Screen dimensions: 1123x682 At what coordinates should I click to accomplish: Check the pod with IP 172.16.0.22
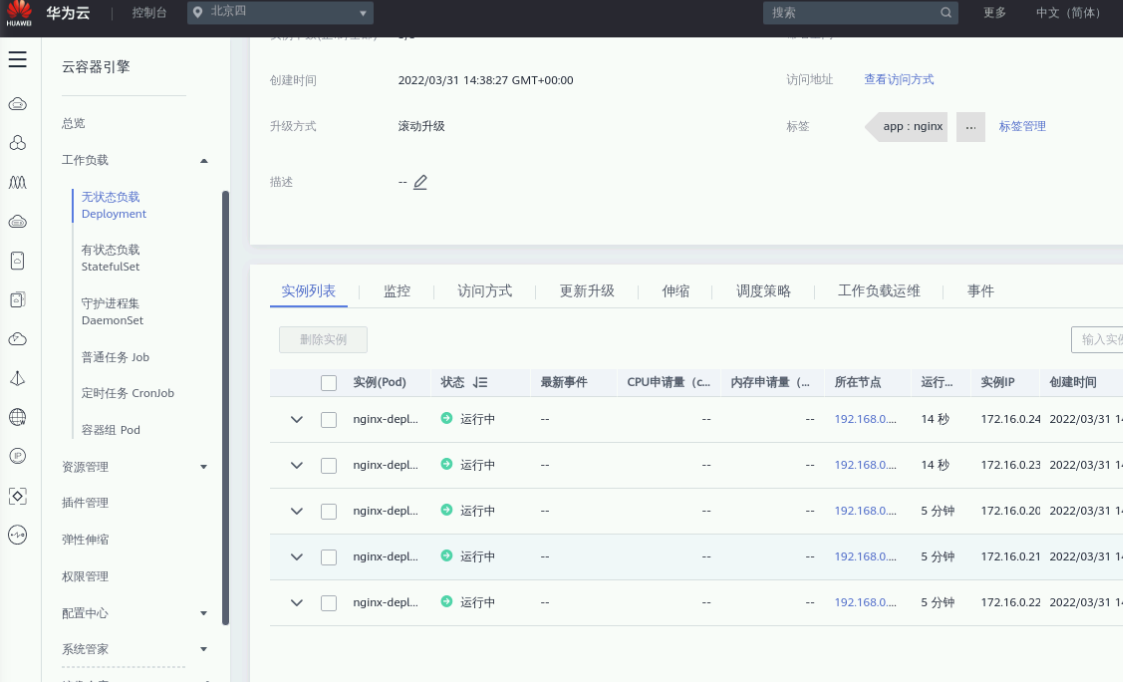click(329, 603)
